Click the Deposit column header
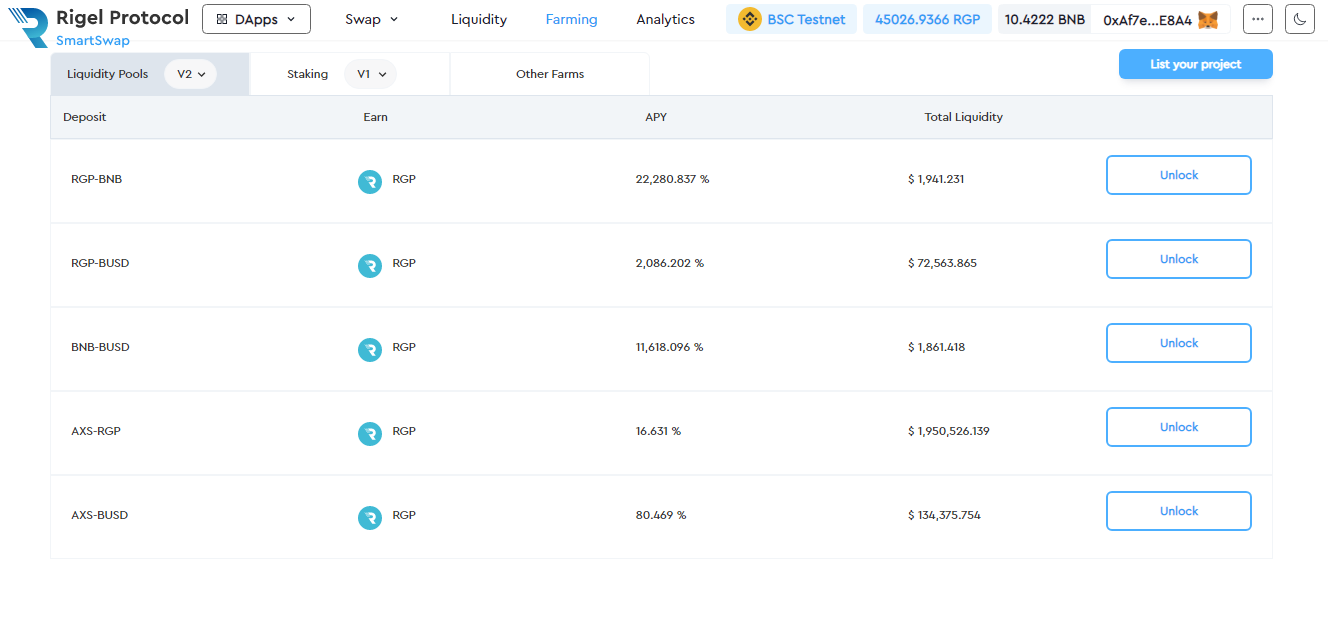The image size is (1328, 622). pyautogui.click(x=84, y=117)
